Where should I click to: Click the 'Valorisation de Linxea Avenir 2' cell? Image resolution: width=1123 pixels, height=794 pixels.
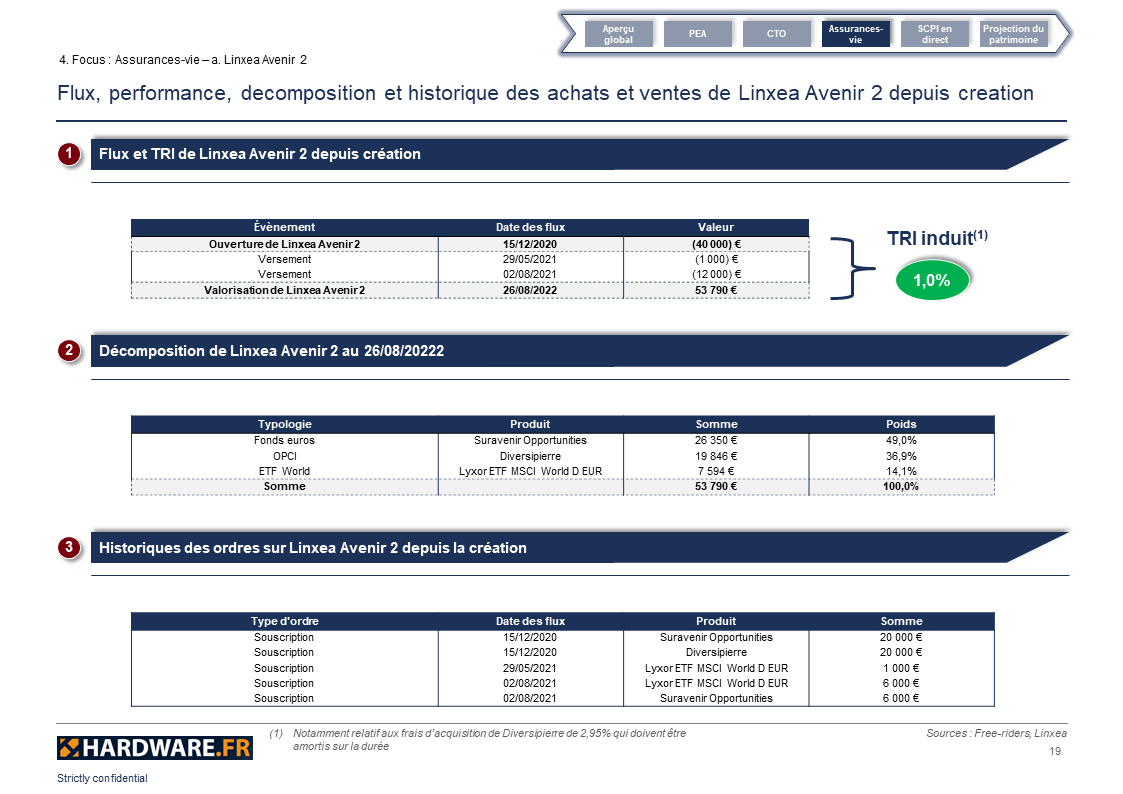tap(284, 290)
